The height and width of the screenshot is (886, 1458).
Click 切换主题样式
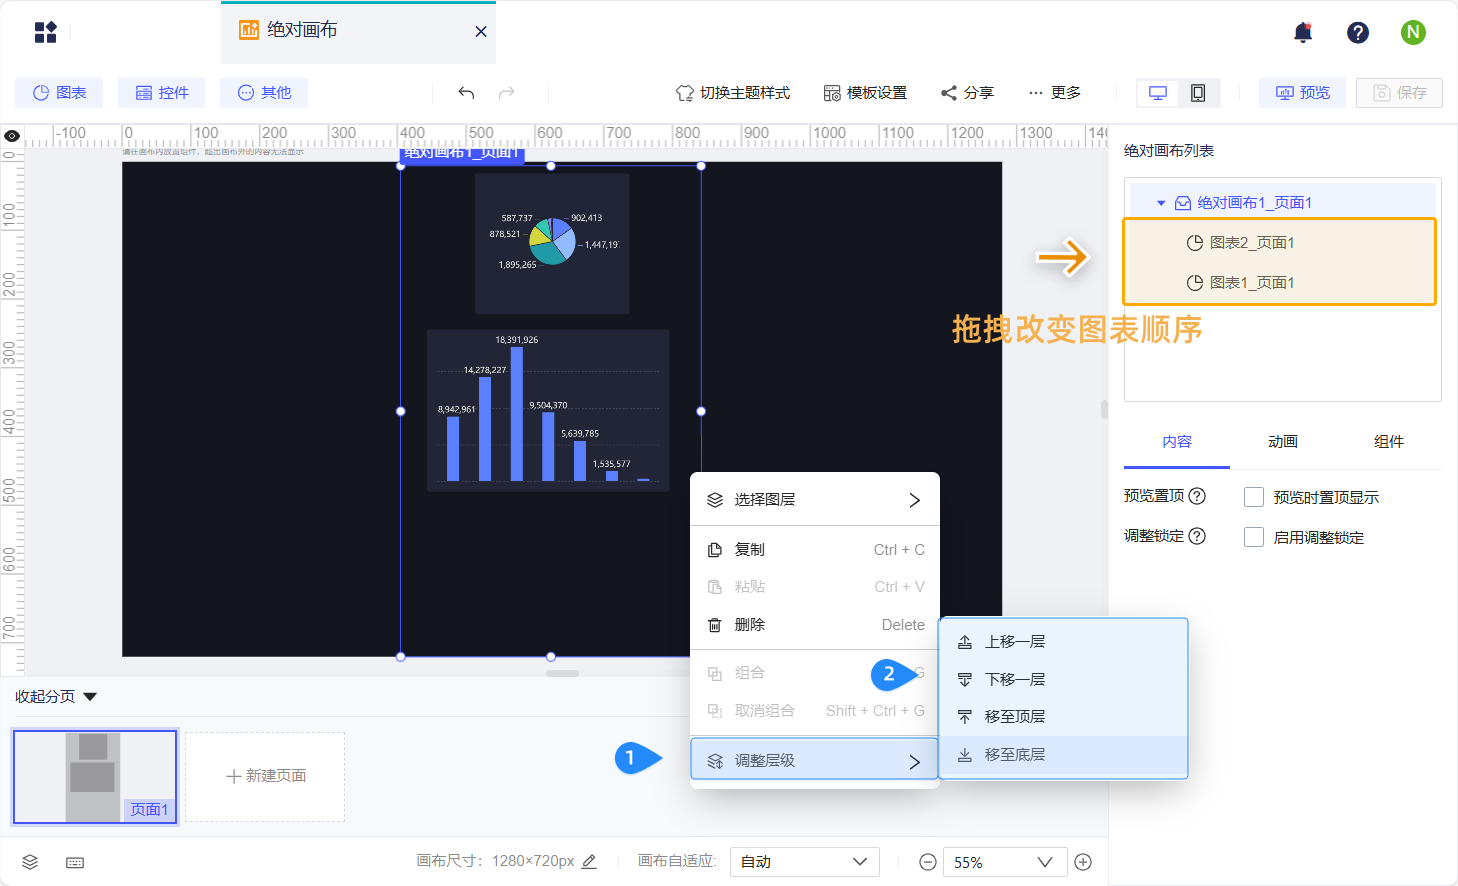tap(733, 93)
